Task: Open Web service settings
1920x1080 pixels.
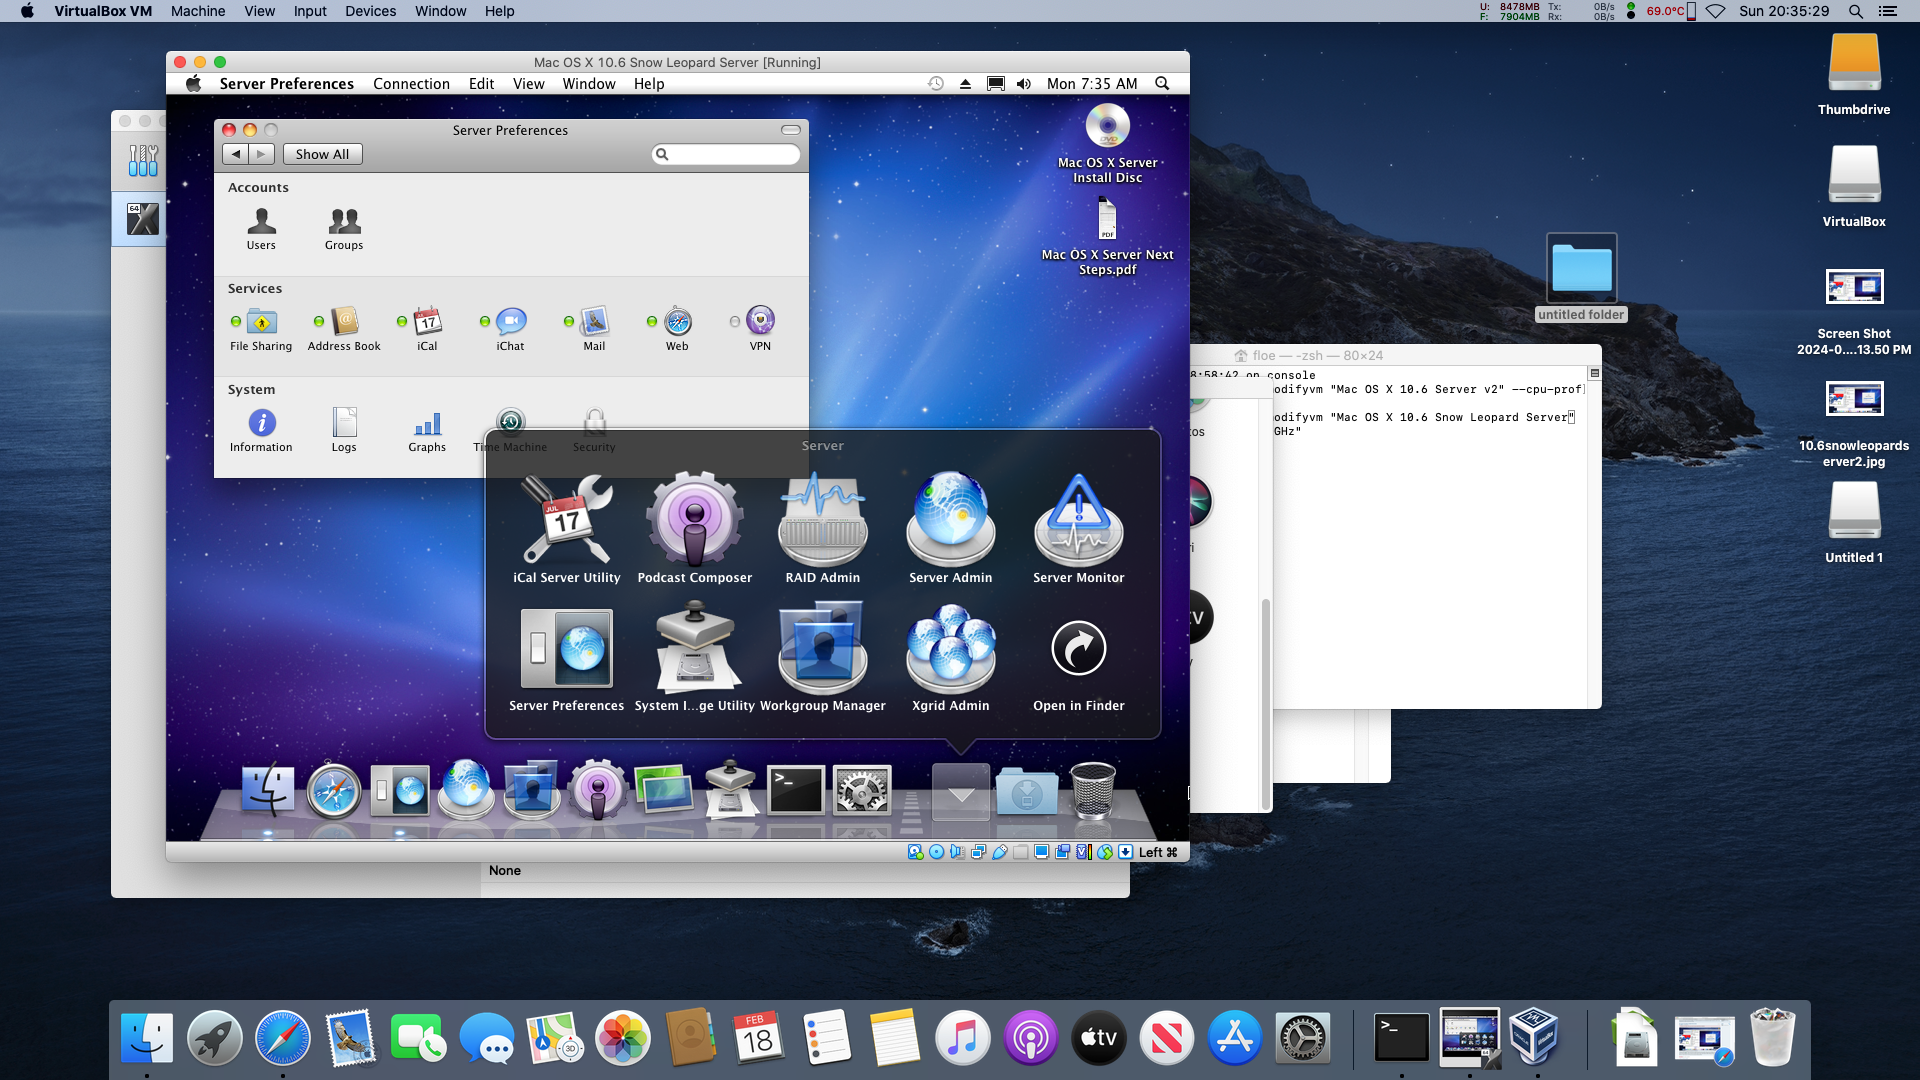Action: point(677,329)
